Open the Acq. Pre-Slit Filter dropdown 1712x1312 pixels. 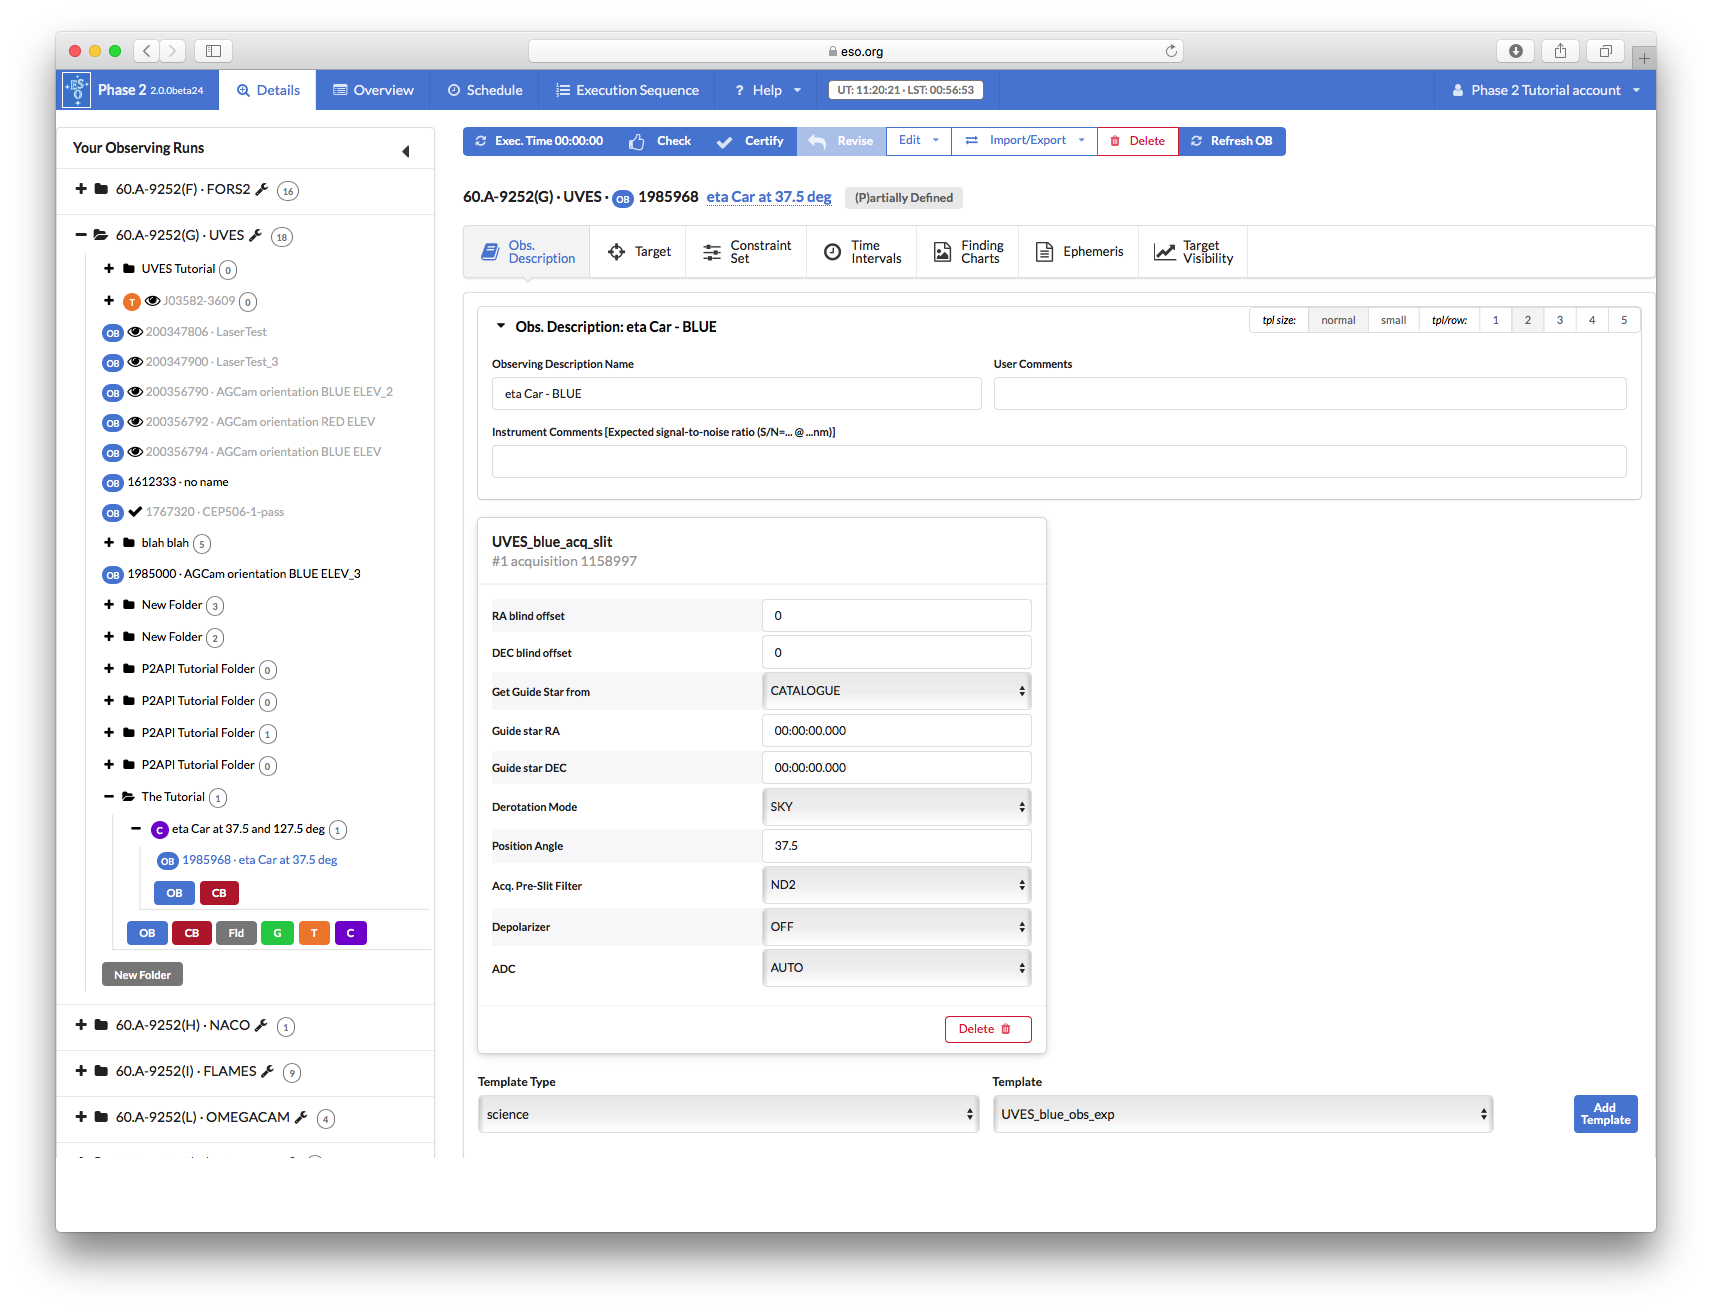click(896, 885)
